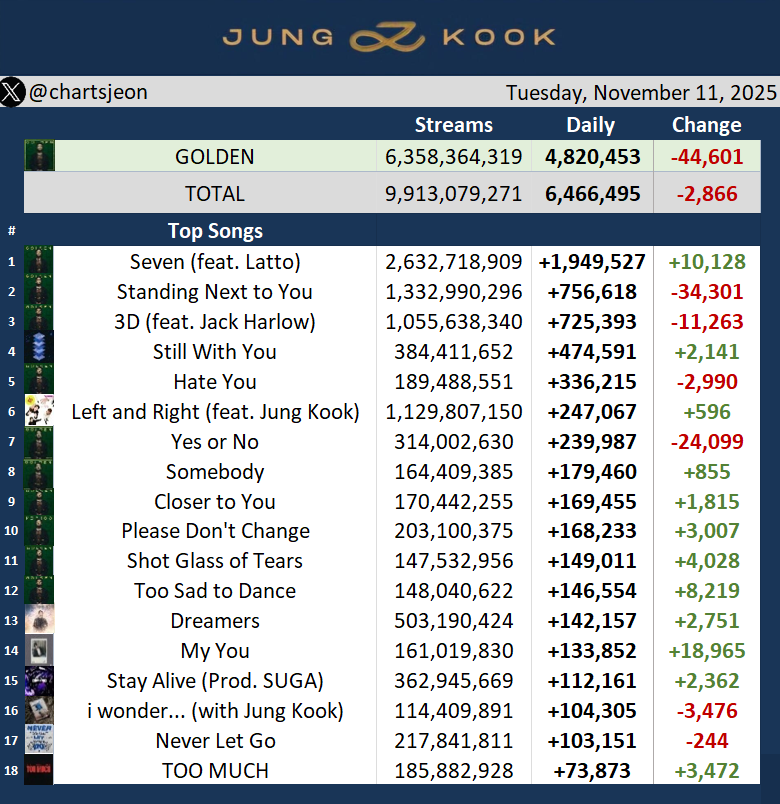
Task: Click song title Hate You
Action: coord(215,382)
